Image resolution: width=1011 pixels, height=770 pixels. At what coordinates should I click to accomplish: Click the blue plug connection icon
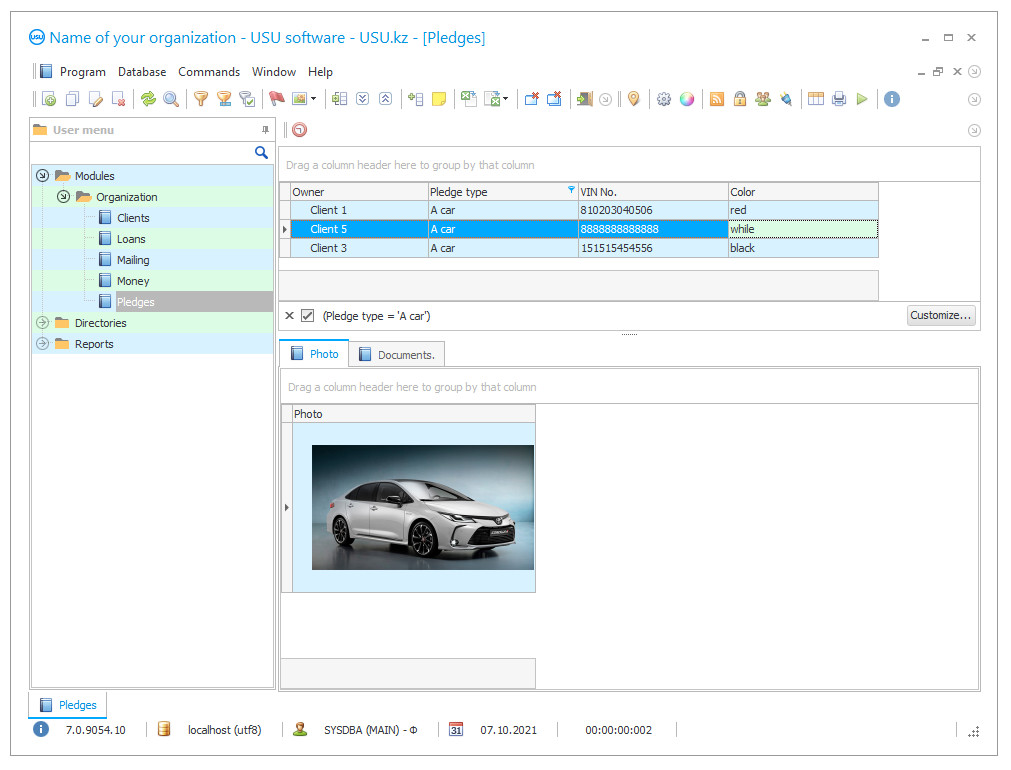pos(786,99)
